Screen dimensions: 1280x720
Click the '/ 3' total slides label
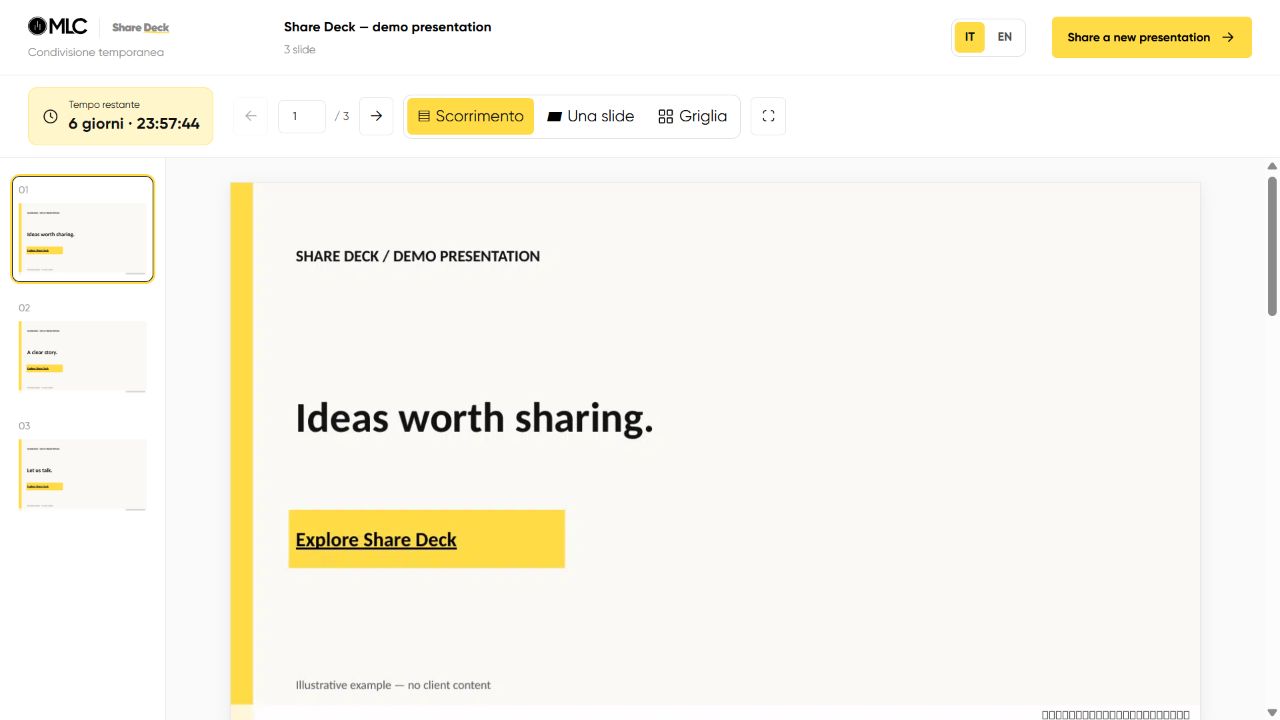342,116
